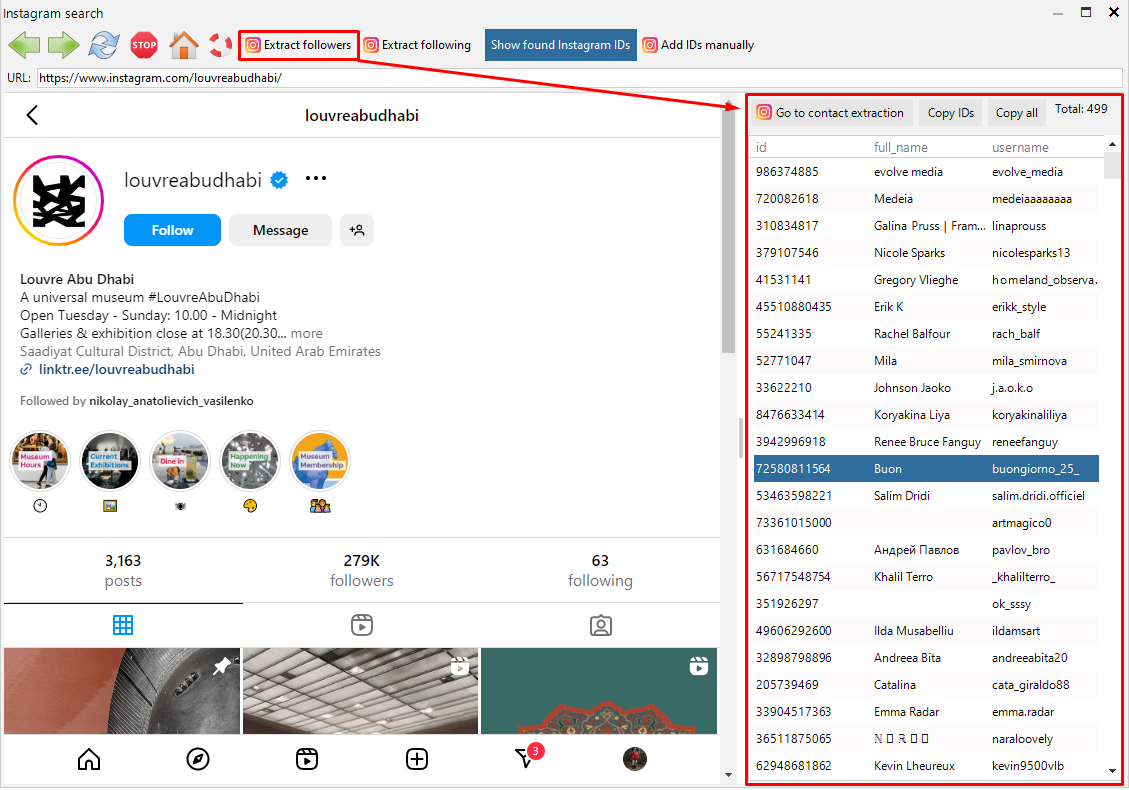Click the back chevron in Instagram profile header

(x=32, y=115)
